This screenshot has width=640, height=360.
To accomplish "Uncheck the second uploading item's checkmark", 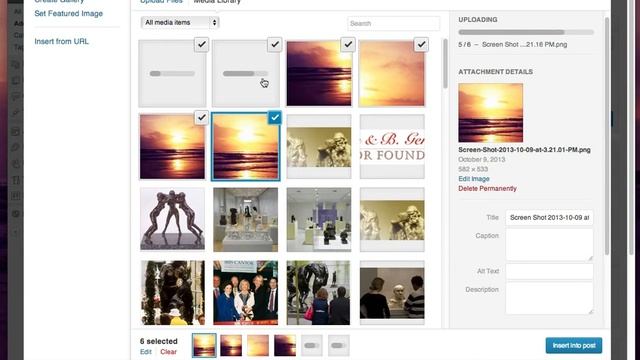I will (275, 44).
